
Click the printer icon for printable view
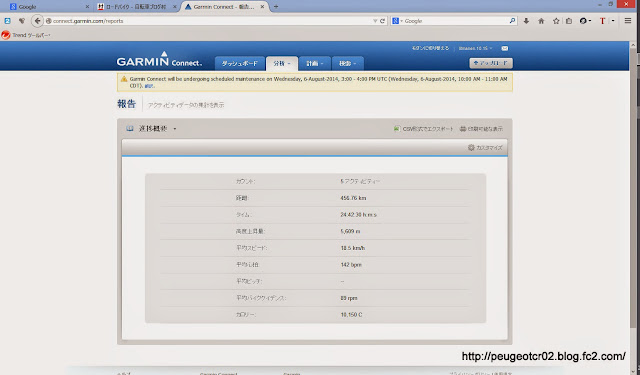pos(463,129)
